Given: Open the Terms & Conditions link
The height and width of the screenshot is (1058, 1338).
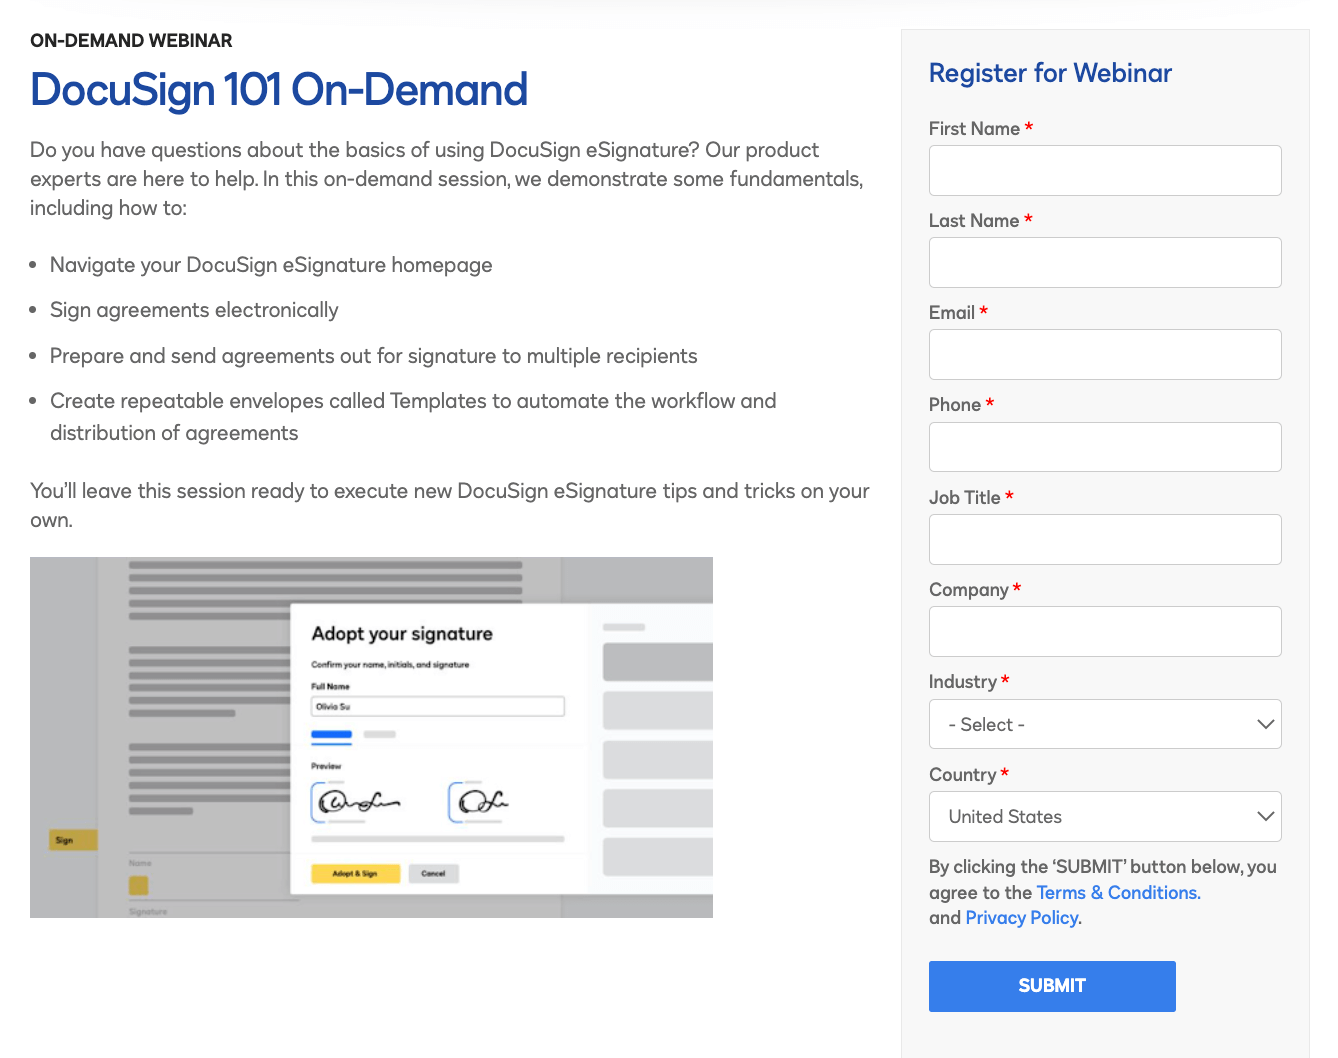Looking at the screenshot, I should pos(1118,892).
